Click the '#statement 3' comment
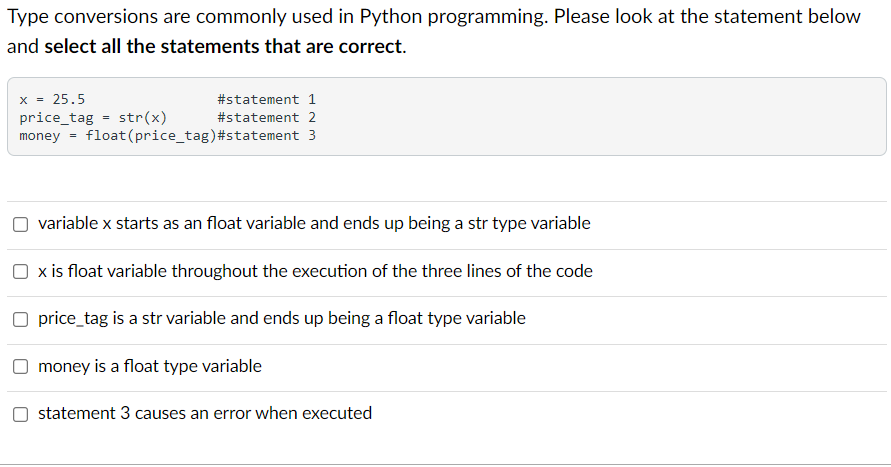The width and height of the screenshot is (891, 467). point(267,136)
